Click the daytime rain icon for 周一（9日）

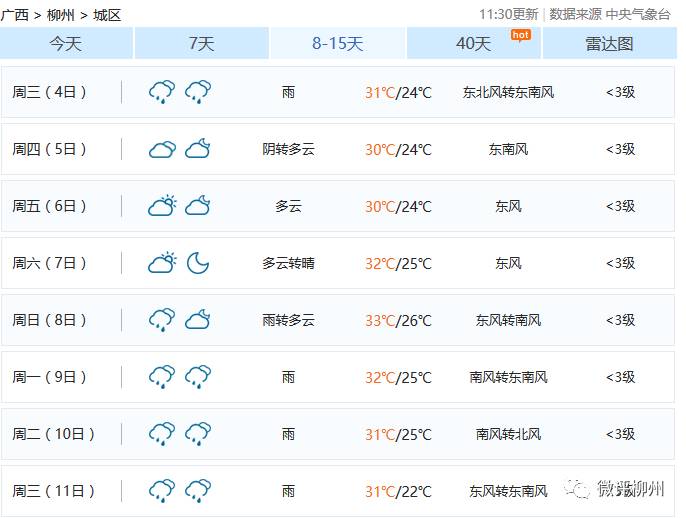click(162, 377)
